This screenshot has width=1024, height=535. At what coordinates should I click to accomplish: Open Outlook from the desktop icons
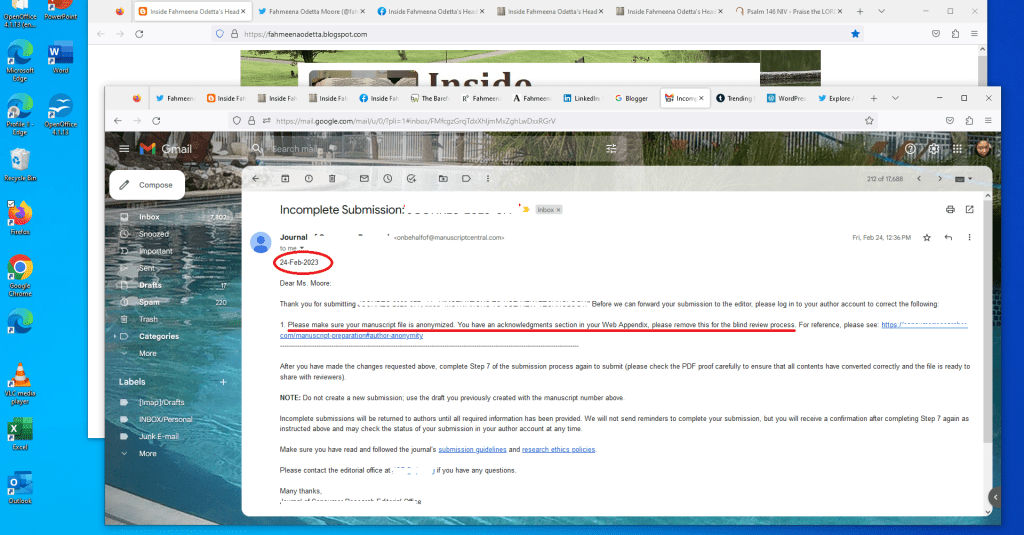pyautogui.click(x=20, y=485)
